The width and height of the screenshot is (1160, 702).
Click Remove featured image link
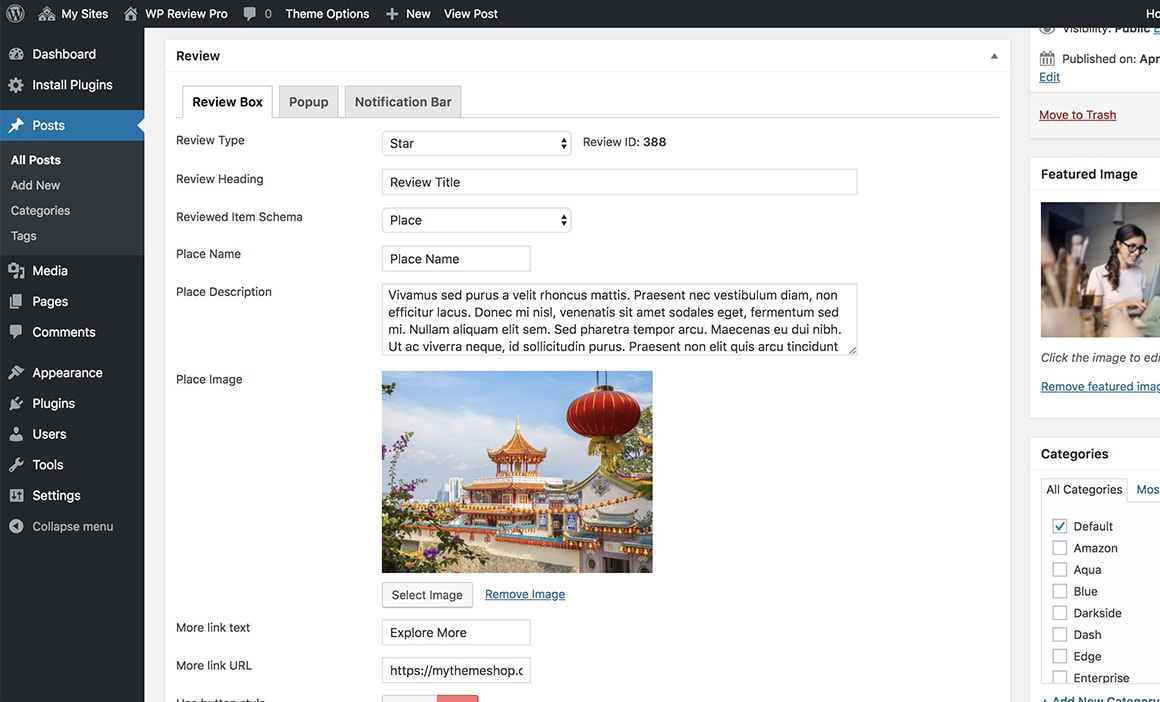(x=1100, y=386)
